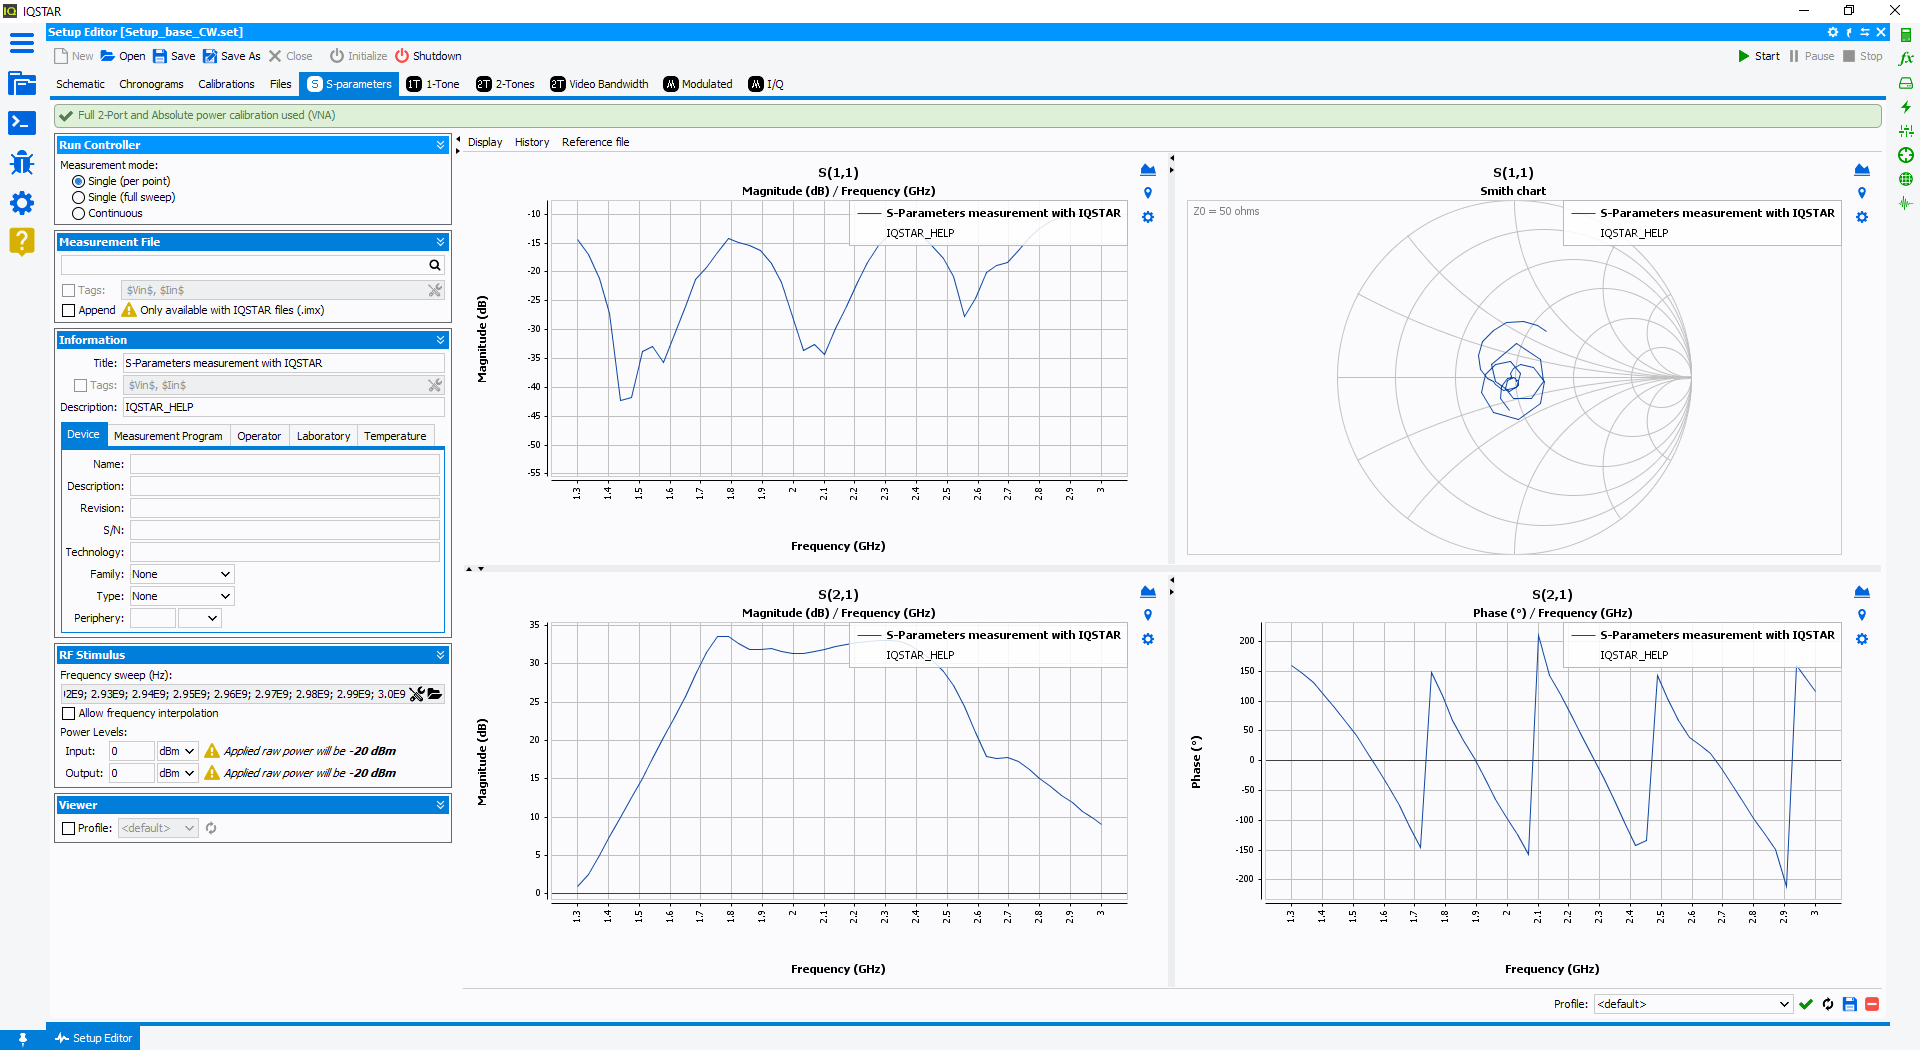
Task: Enable the Viewer Profile checkbox
Action: 68,829
